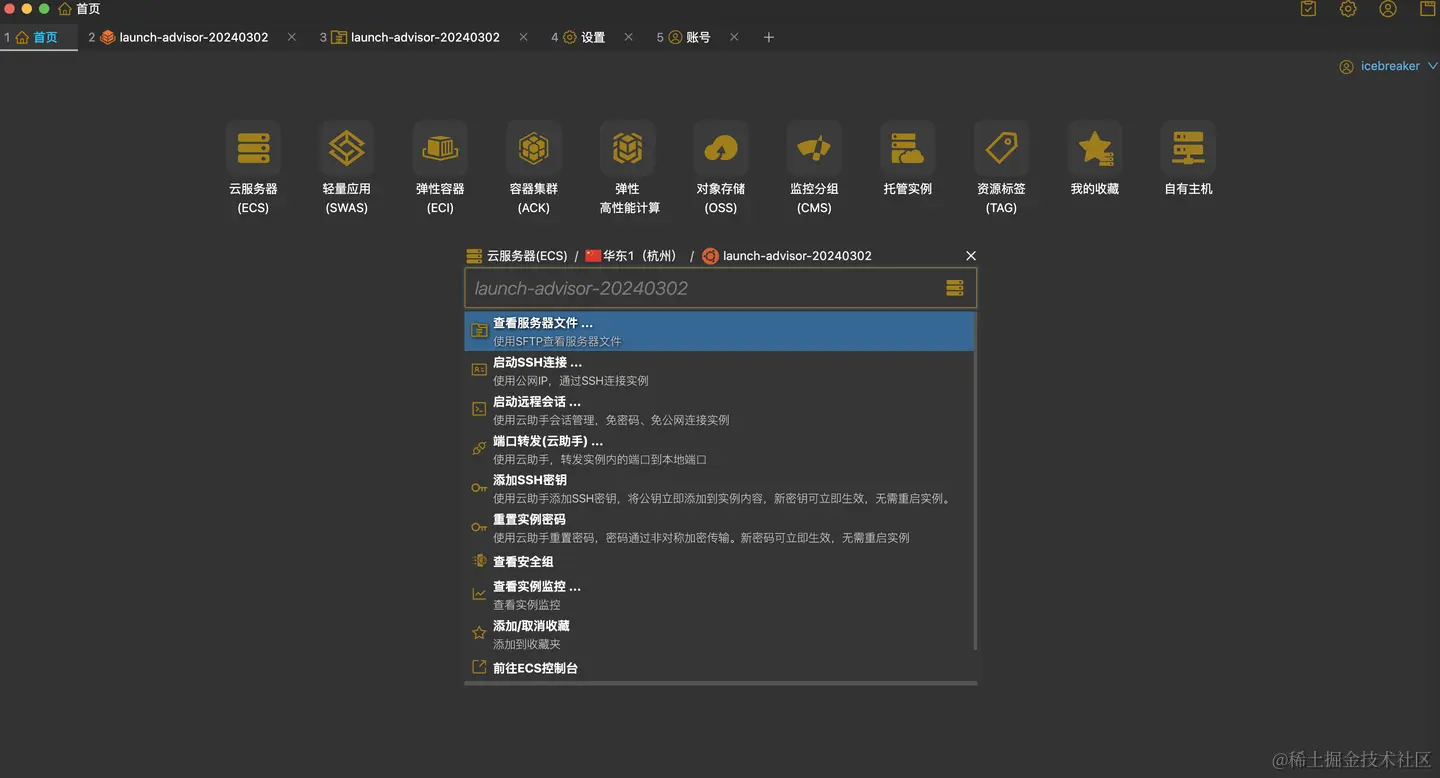Click the clipboard icon in top-right toolbar
1440x778 pixels.
[x=1308, y=9]
